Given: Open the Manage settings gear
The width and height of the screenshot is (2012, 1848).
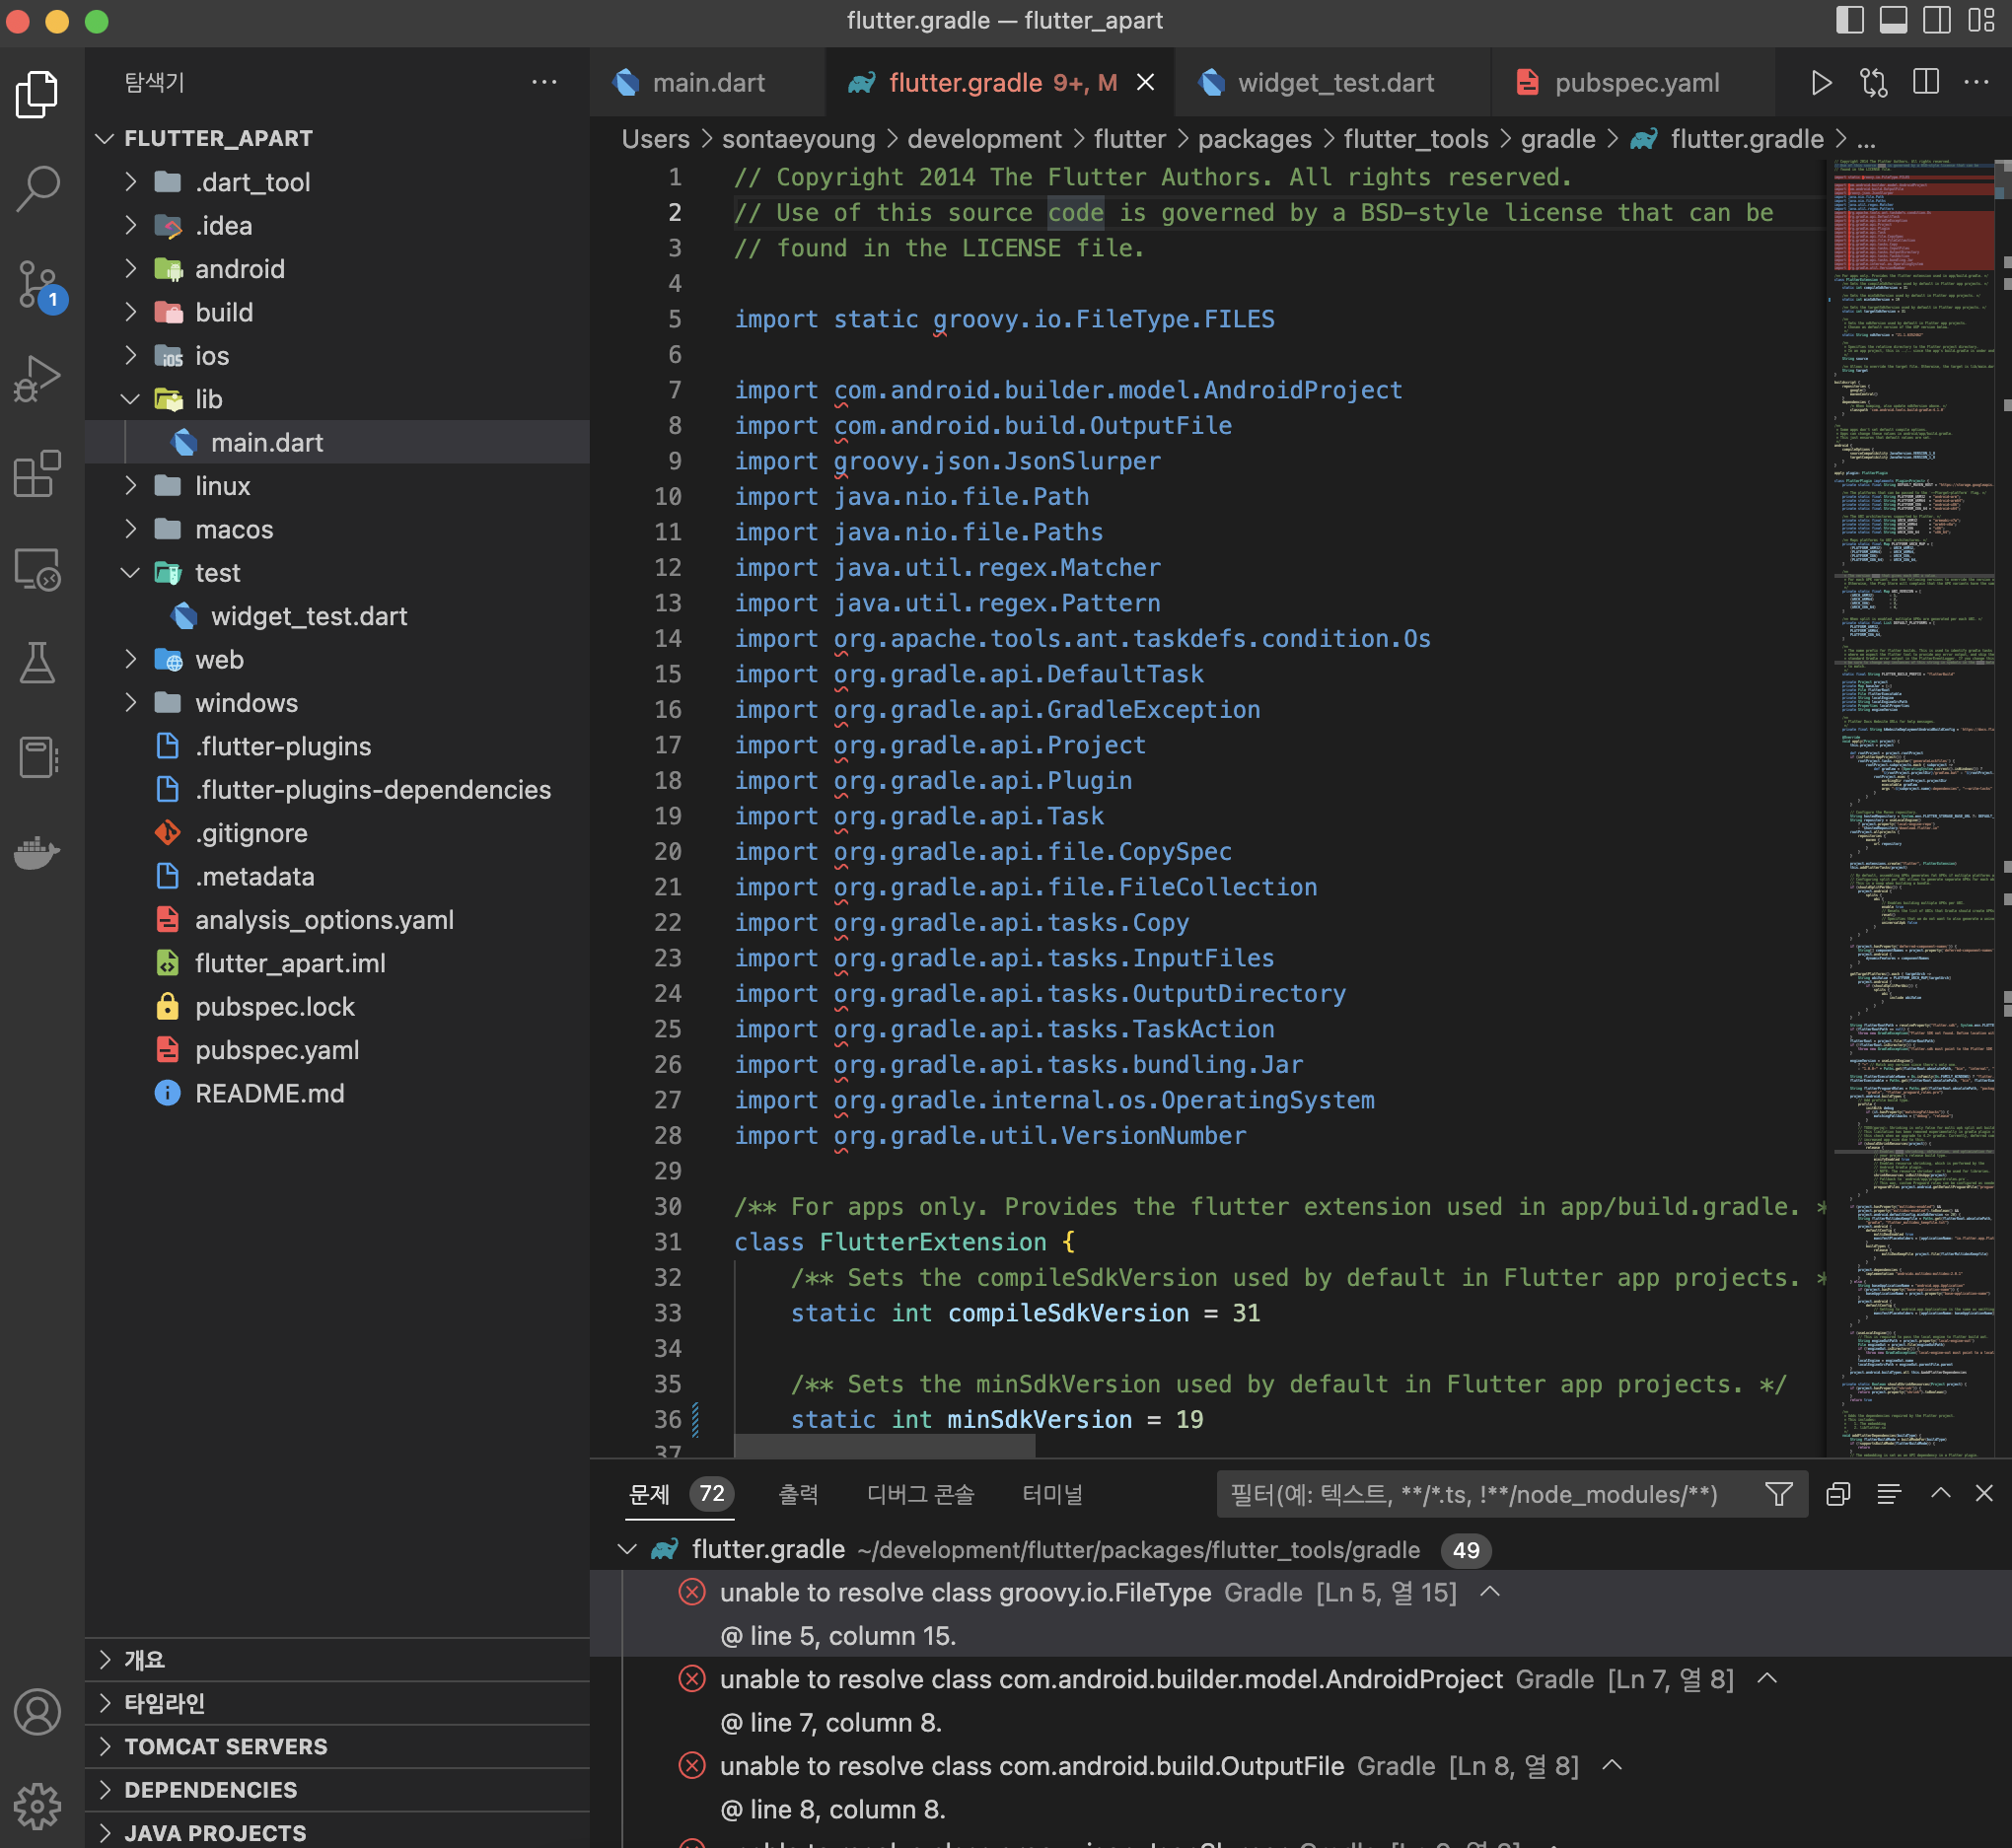Looking at the screenshot, I should (x=38, y=1806).
